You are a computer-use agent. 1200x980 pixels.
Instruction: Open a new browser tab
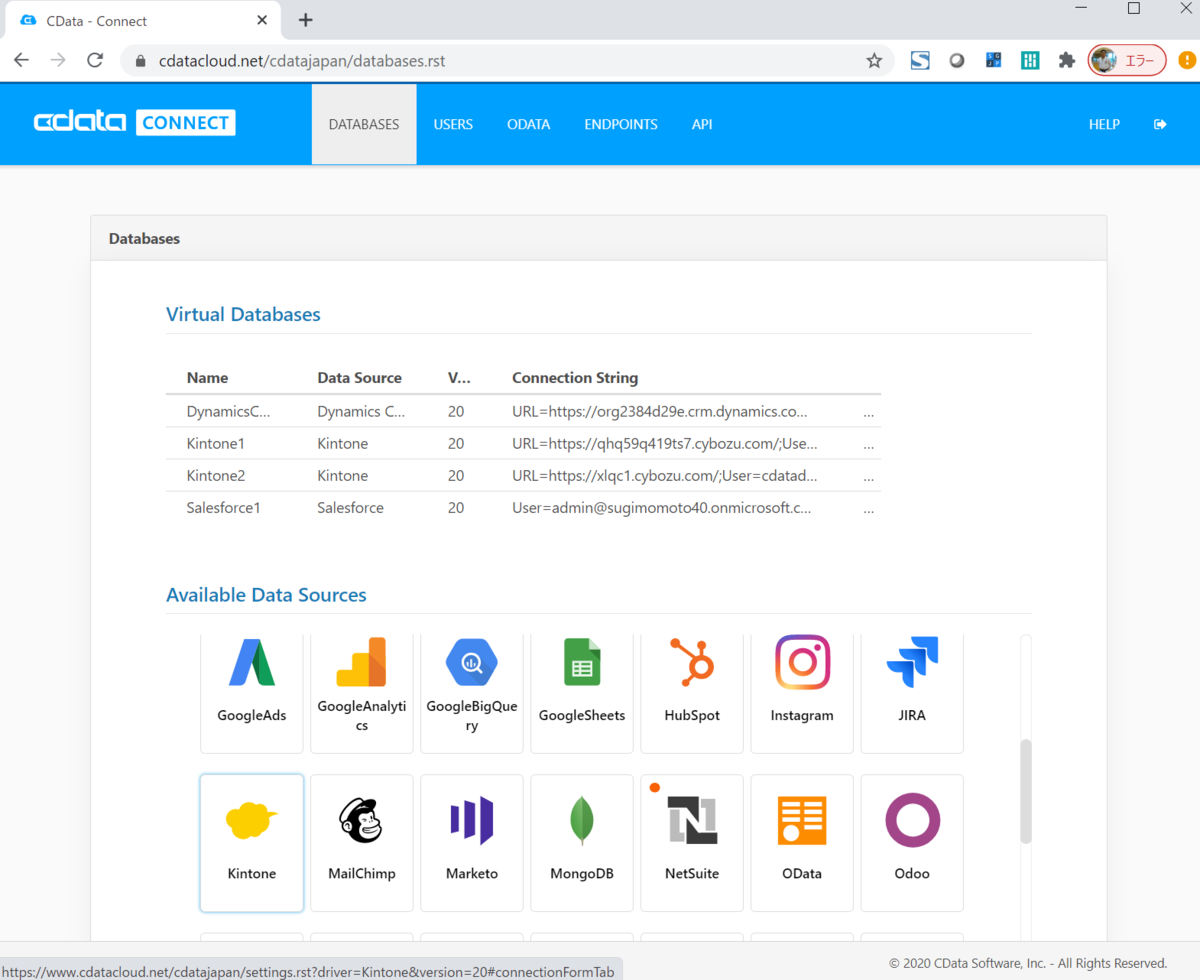(x=306, y=20)
